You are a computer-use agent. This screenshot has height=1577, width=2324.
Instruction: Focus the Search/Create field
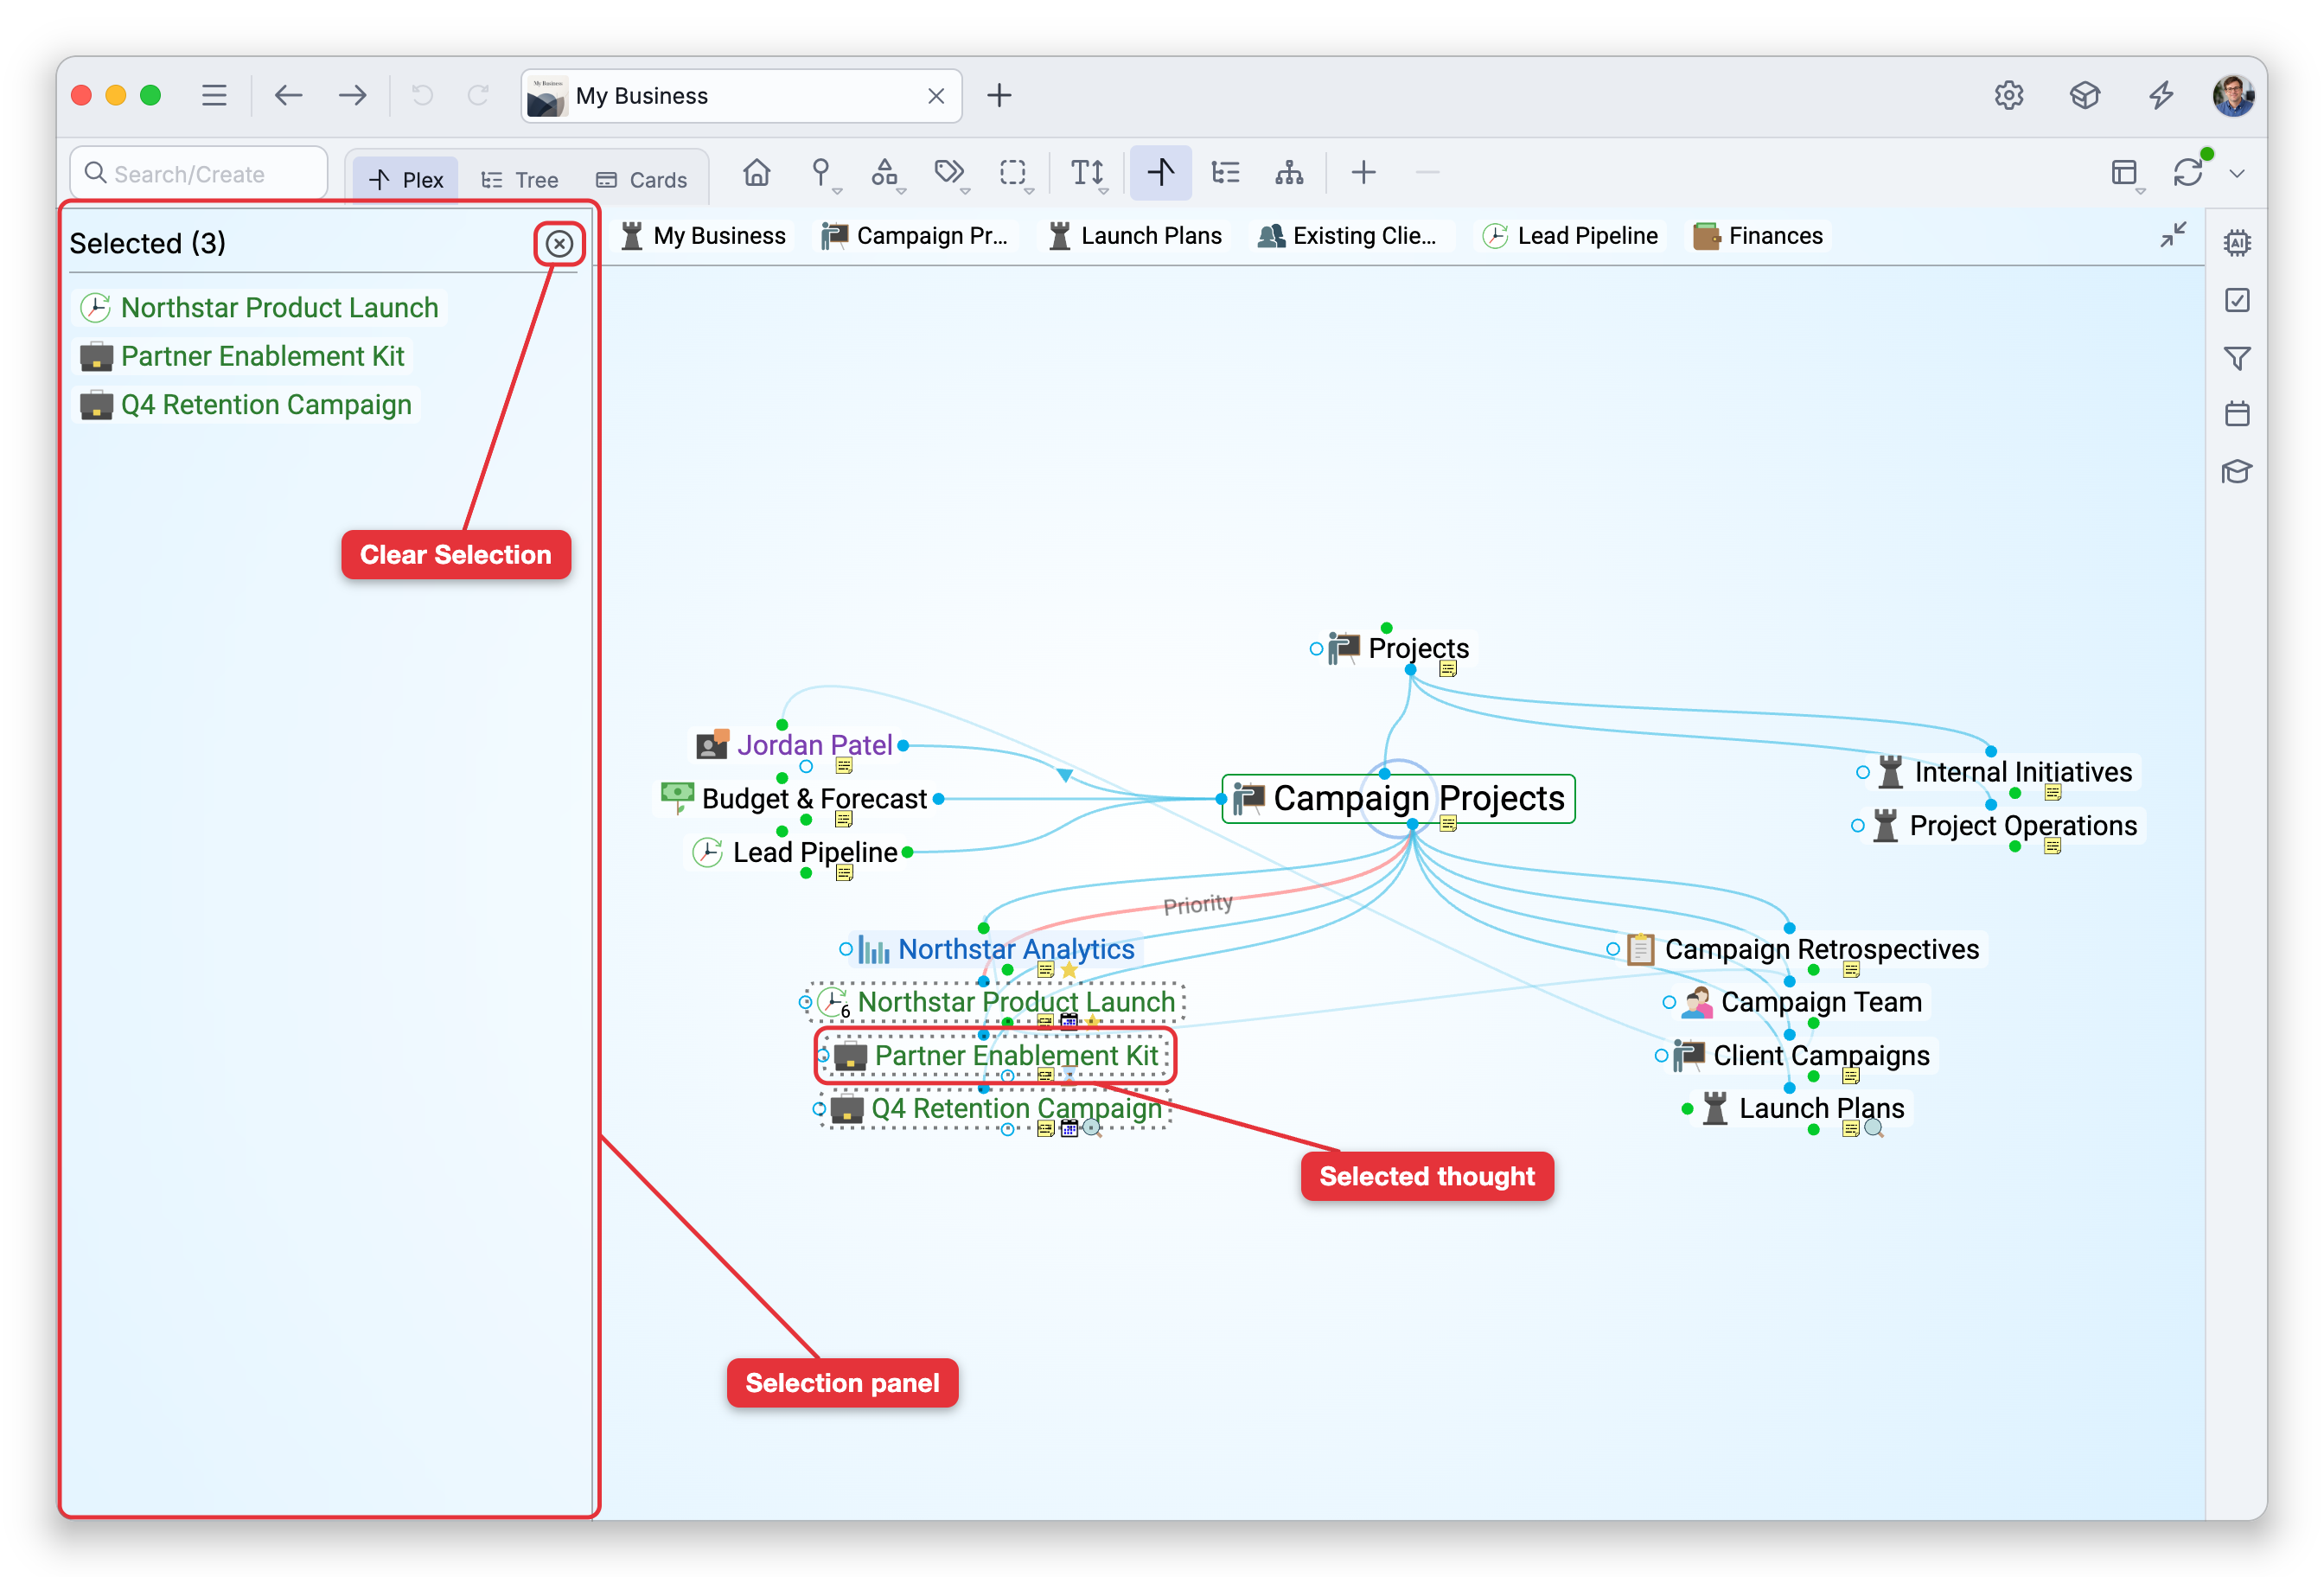click(x=199, y=173)
